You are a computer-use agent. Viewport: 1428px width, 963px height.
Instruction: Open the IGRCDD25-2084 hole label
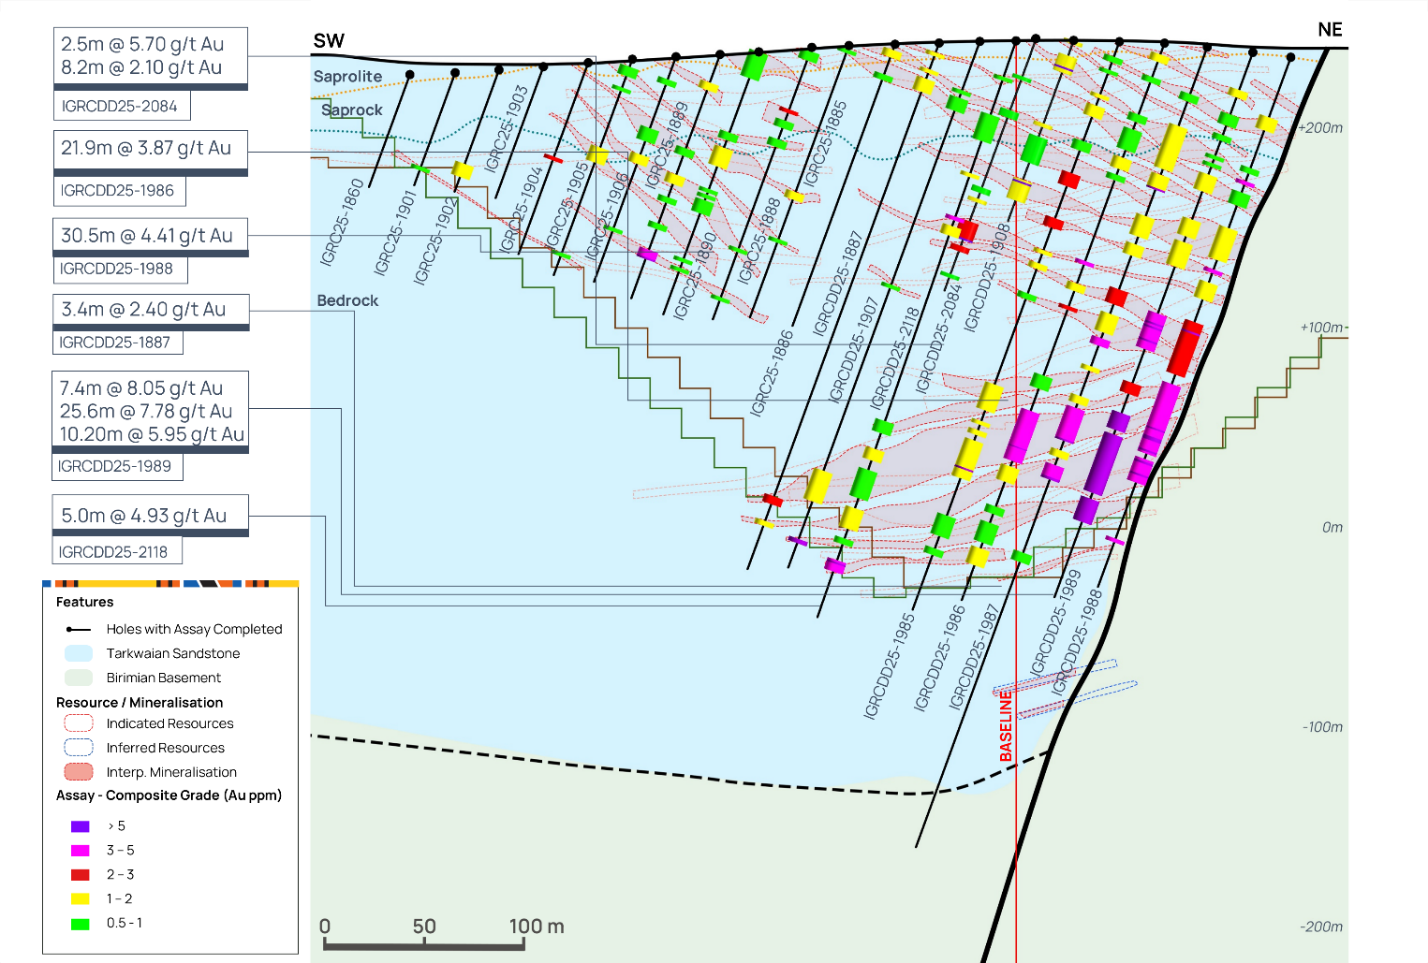click(119, 106)
